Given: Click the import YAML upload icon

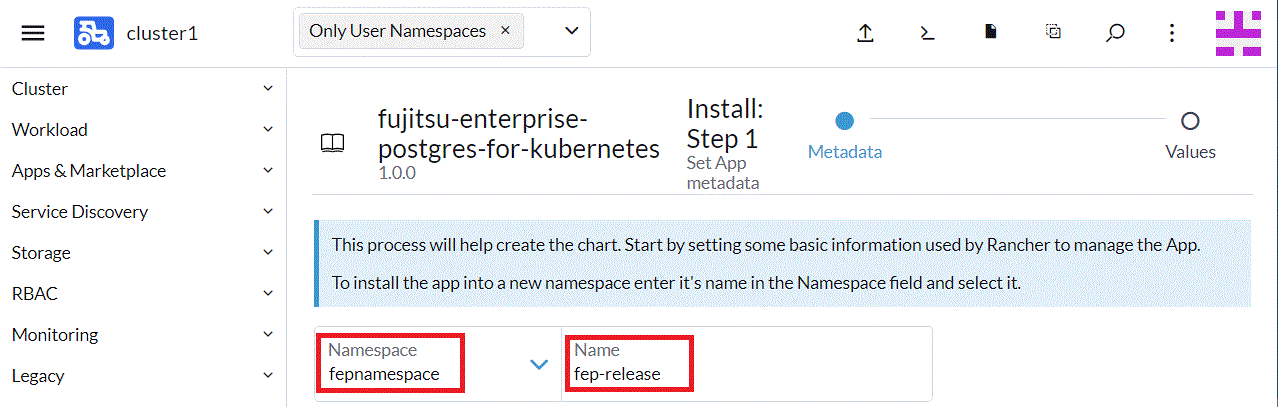Looking at the screenshot, I should tap(866, 32).
